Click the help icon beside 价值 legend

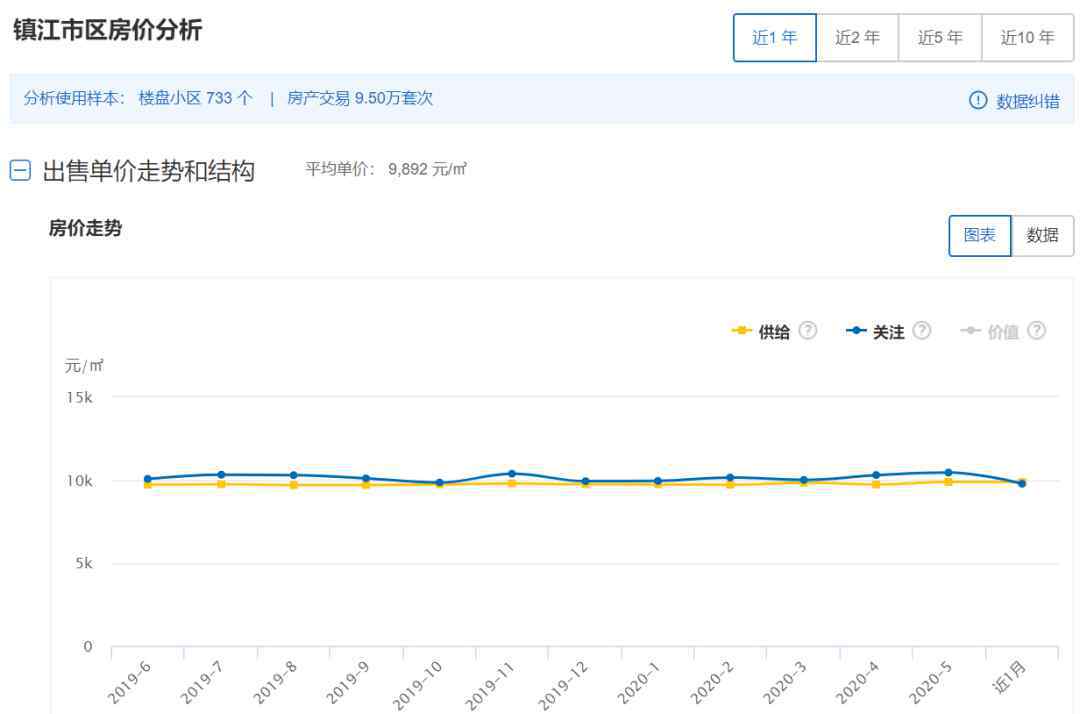click(x=1037, y=331)
